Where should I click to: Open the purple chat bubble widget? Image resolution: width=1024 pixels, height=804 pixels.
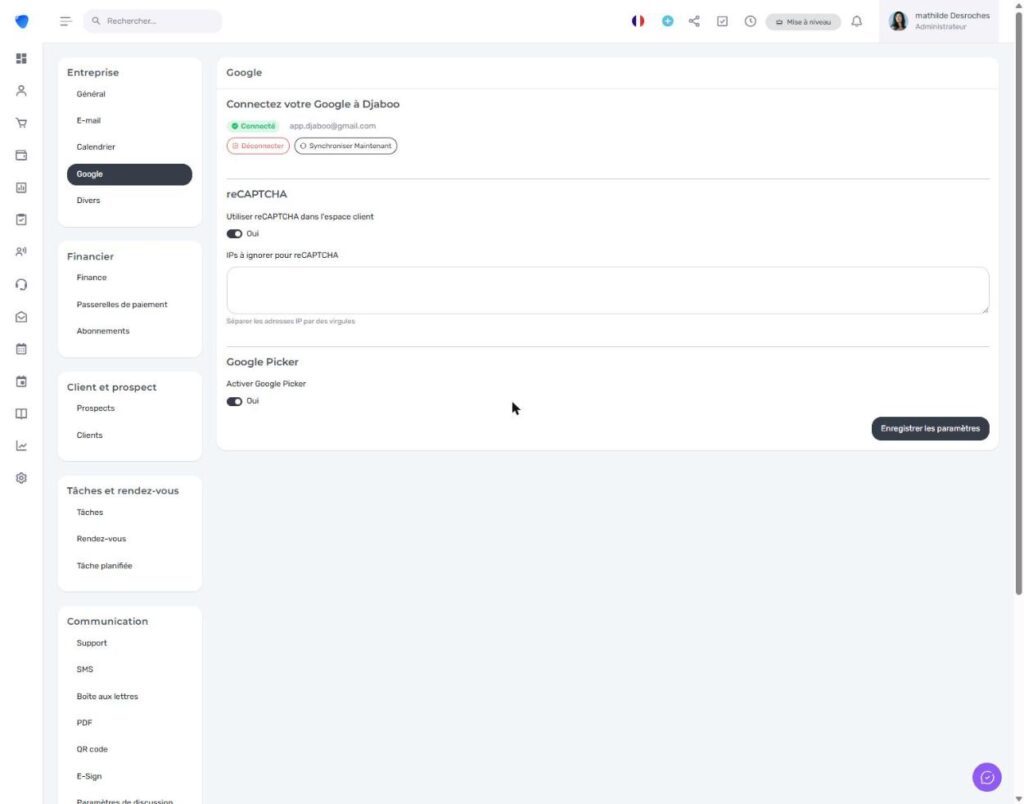click(987, 777)
